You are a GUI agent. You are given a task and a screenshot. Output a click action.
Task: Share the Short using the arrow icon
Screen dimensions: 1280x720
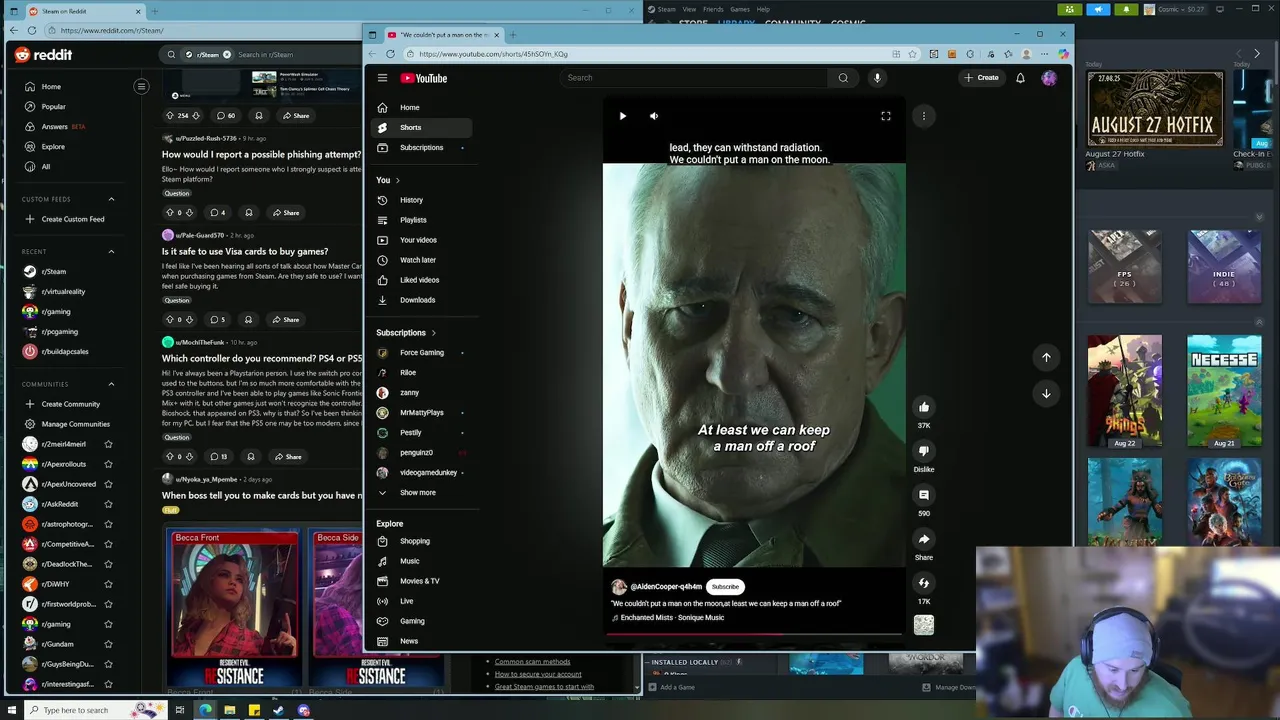924,539
